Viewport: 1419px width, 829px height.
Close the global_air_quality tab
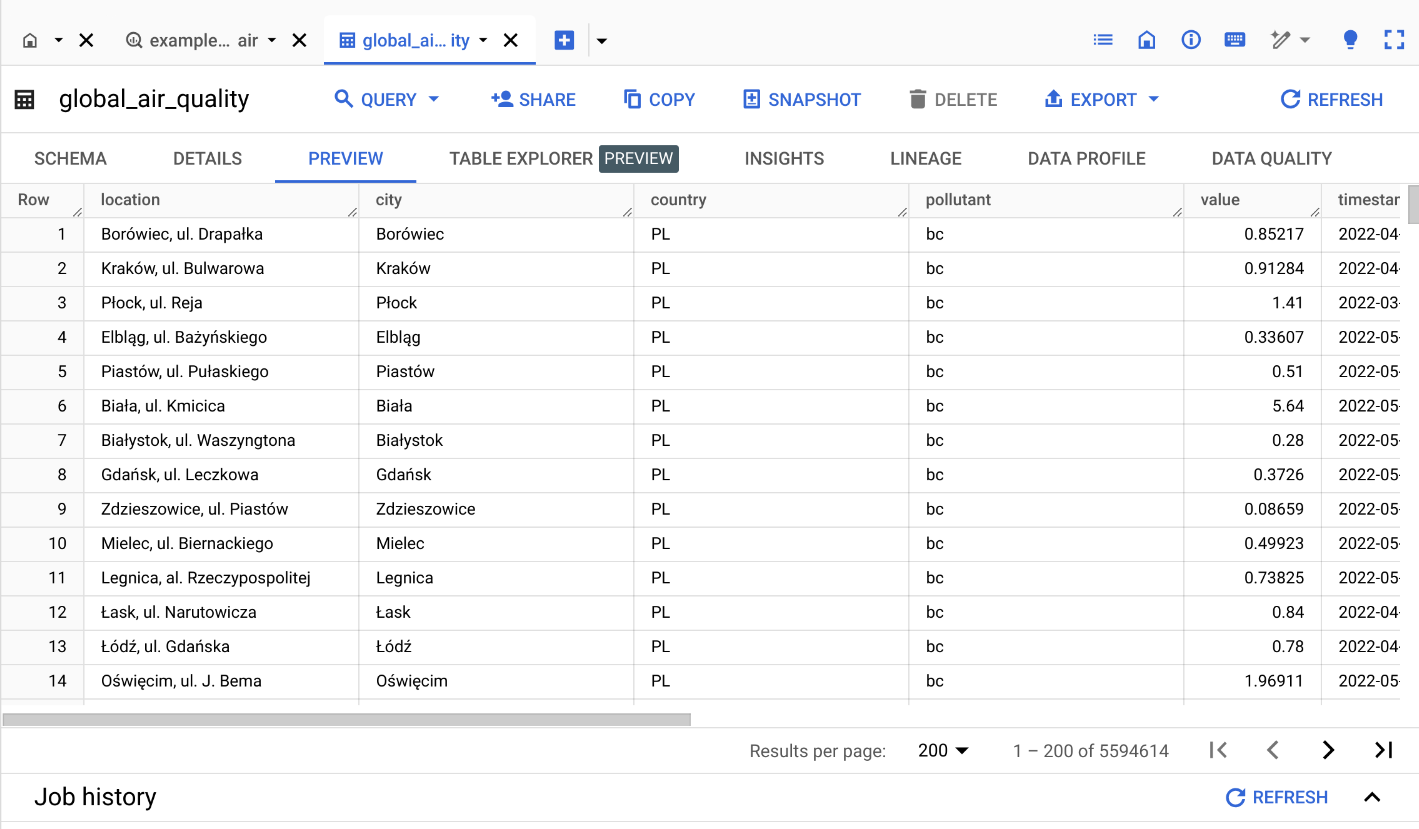(x=510, y=41)
